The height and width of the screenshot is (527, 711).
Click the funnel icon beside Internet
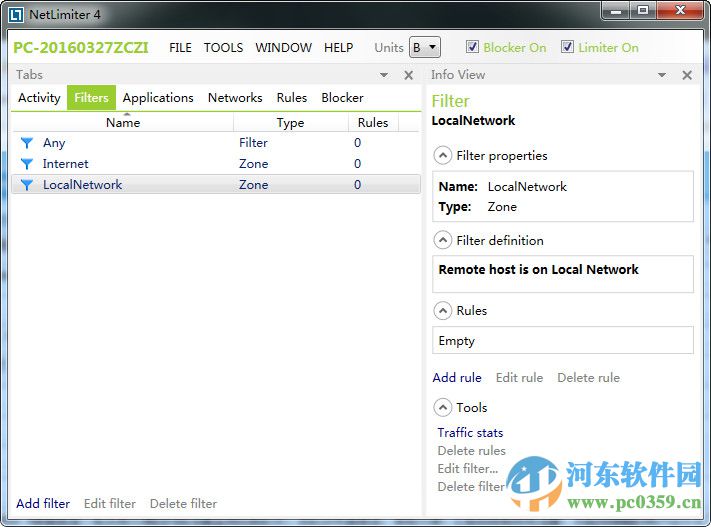[27, 164]
